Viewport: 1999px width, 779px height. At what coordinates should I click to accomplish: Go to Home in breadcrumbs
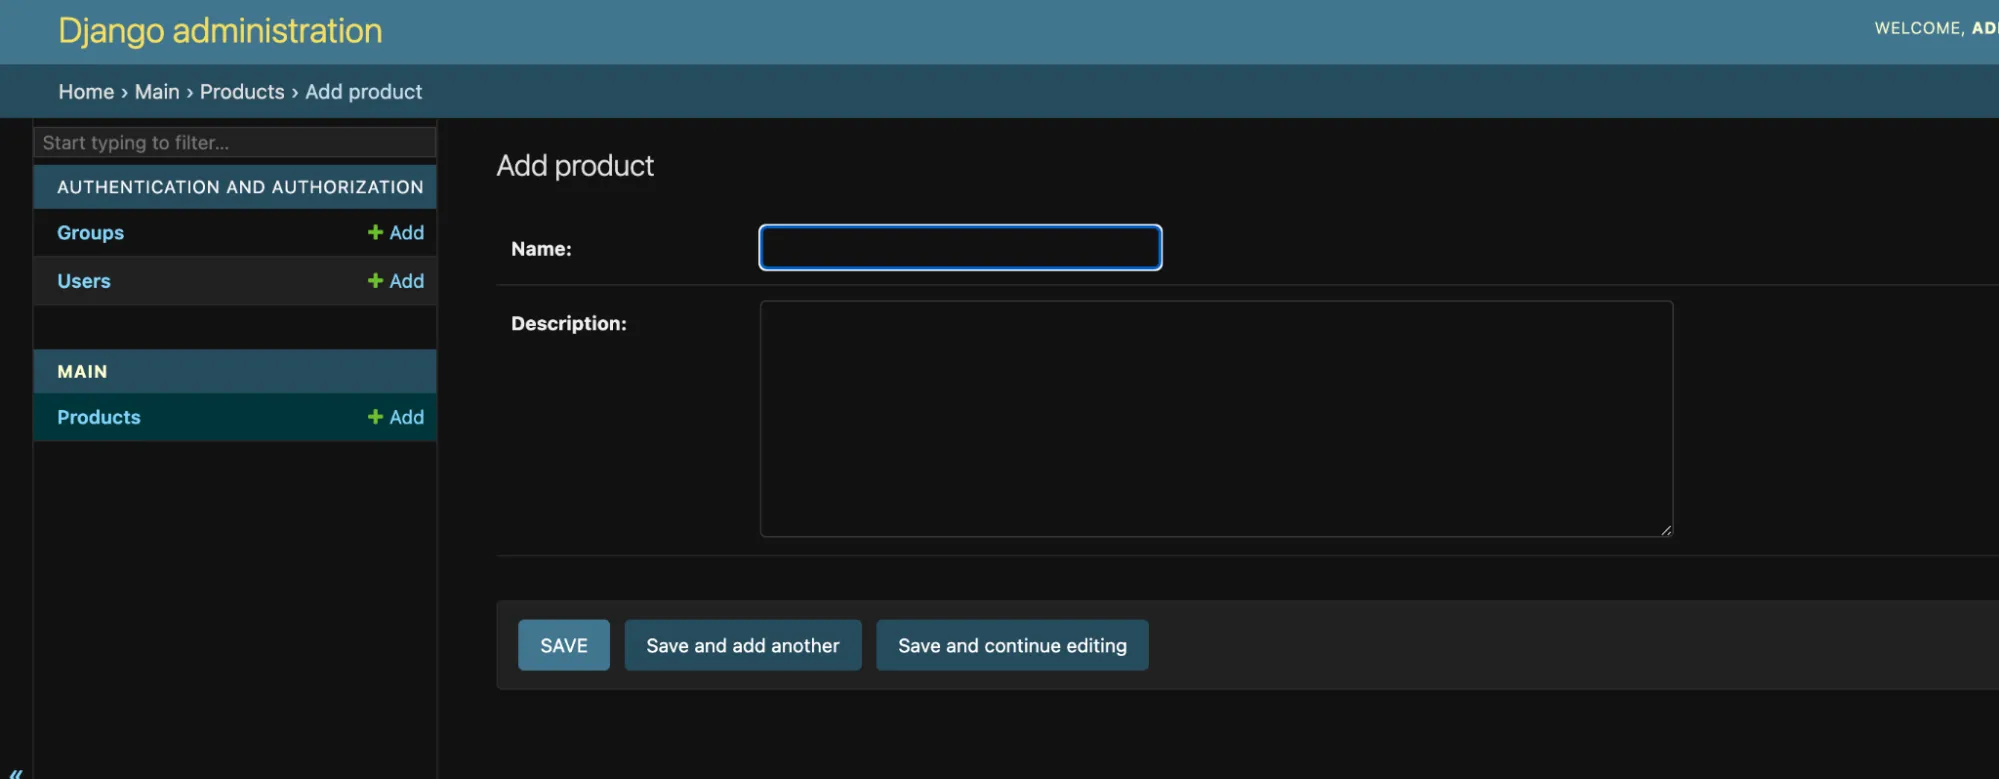coord(86,92)
